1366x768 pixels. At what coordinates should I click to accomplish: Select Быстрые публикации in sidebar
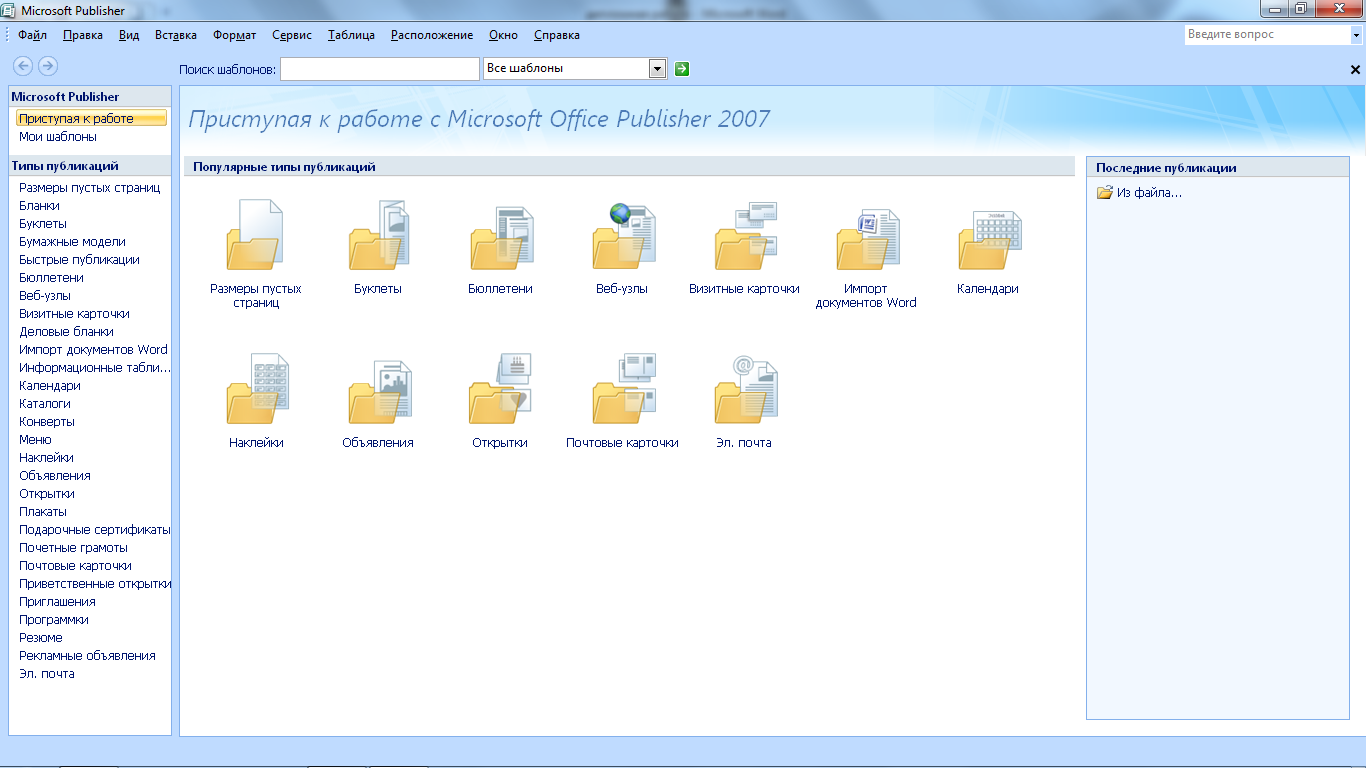[79, 260]
